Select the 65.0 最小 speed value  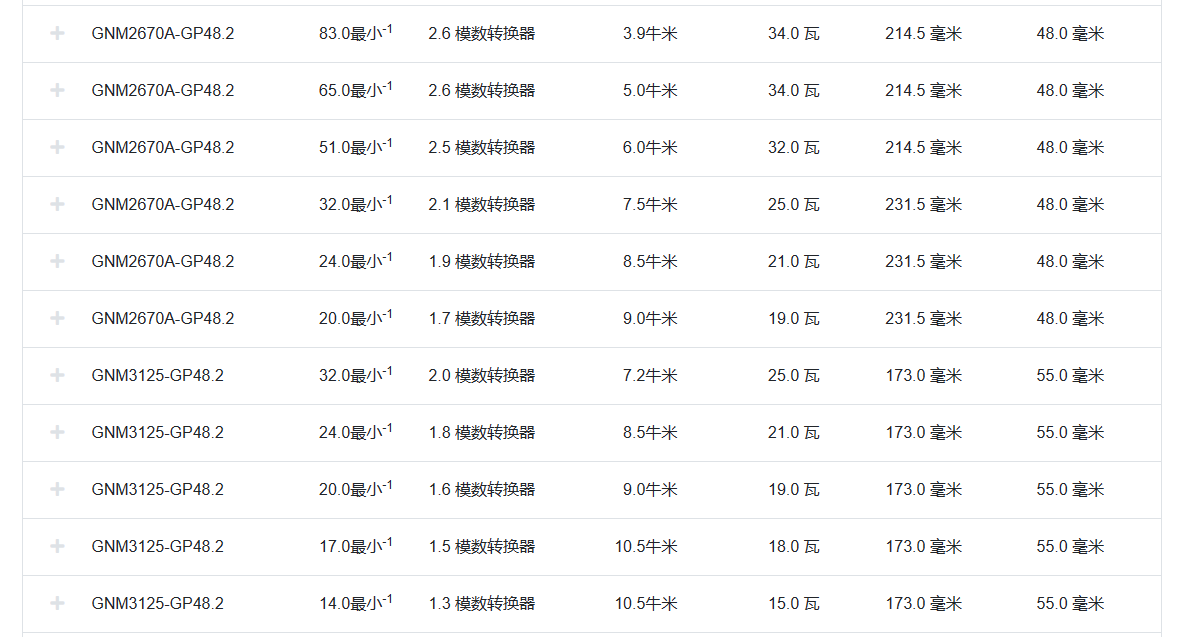355,91
